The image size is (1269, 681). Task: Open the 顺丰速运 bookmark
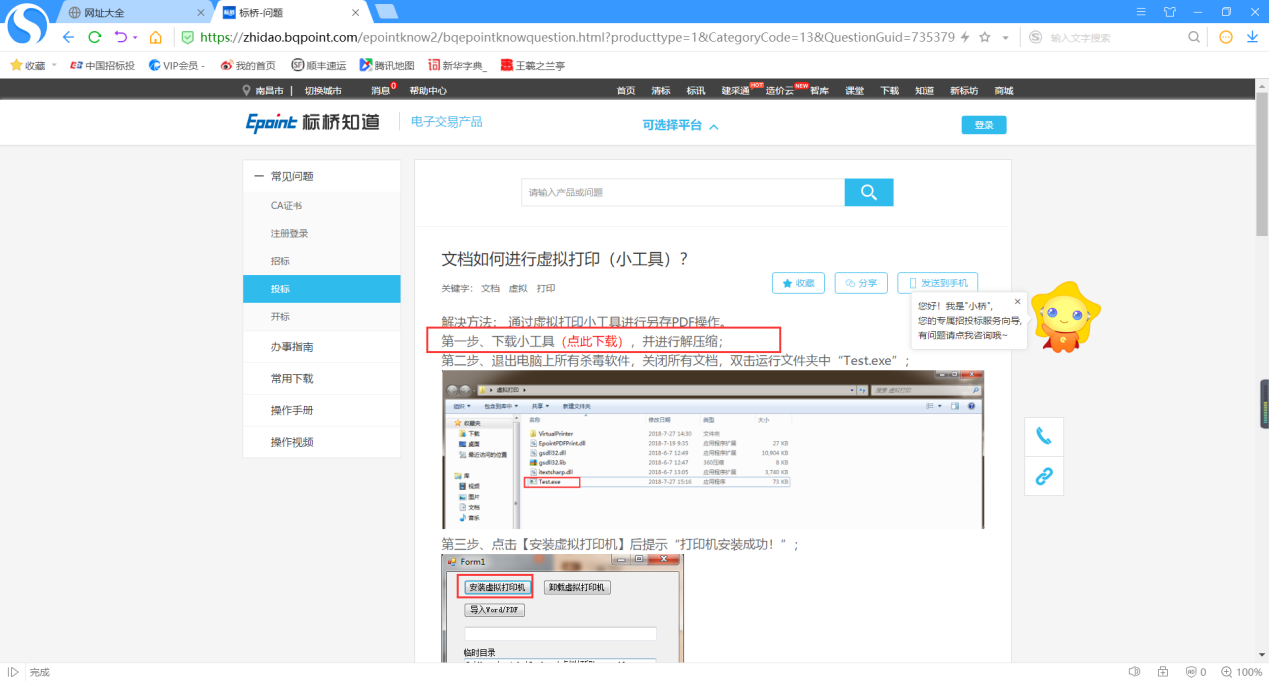(318, 65)
